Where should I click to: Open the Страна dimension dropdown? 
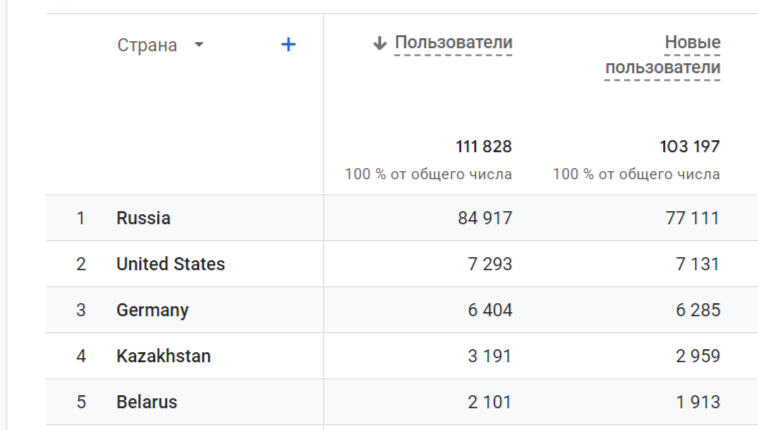coord(199,46)
